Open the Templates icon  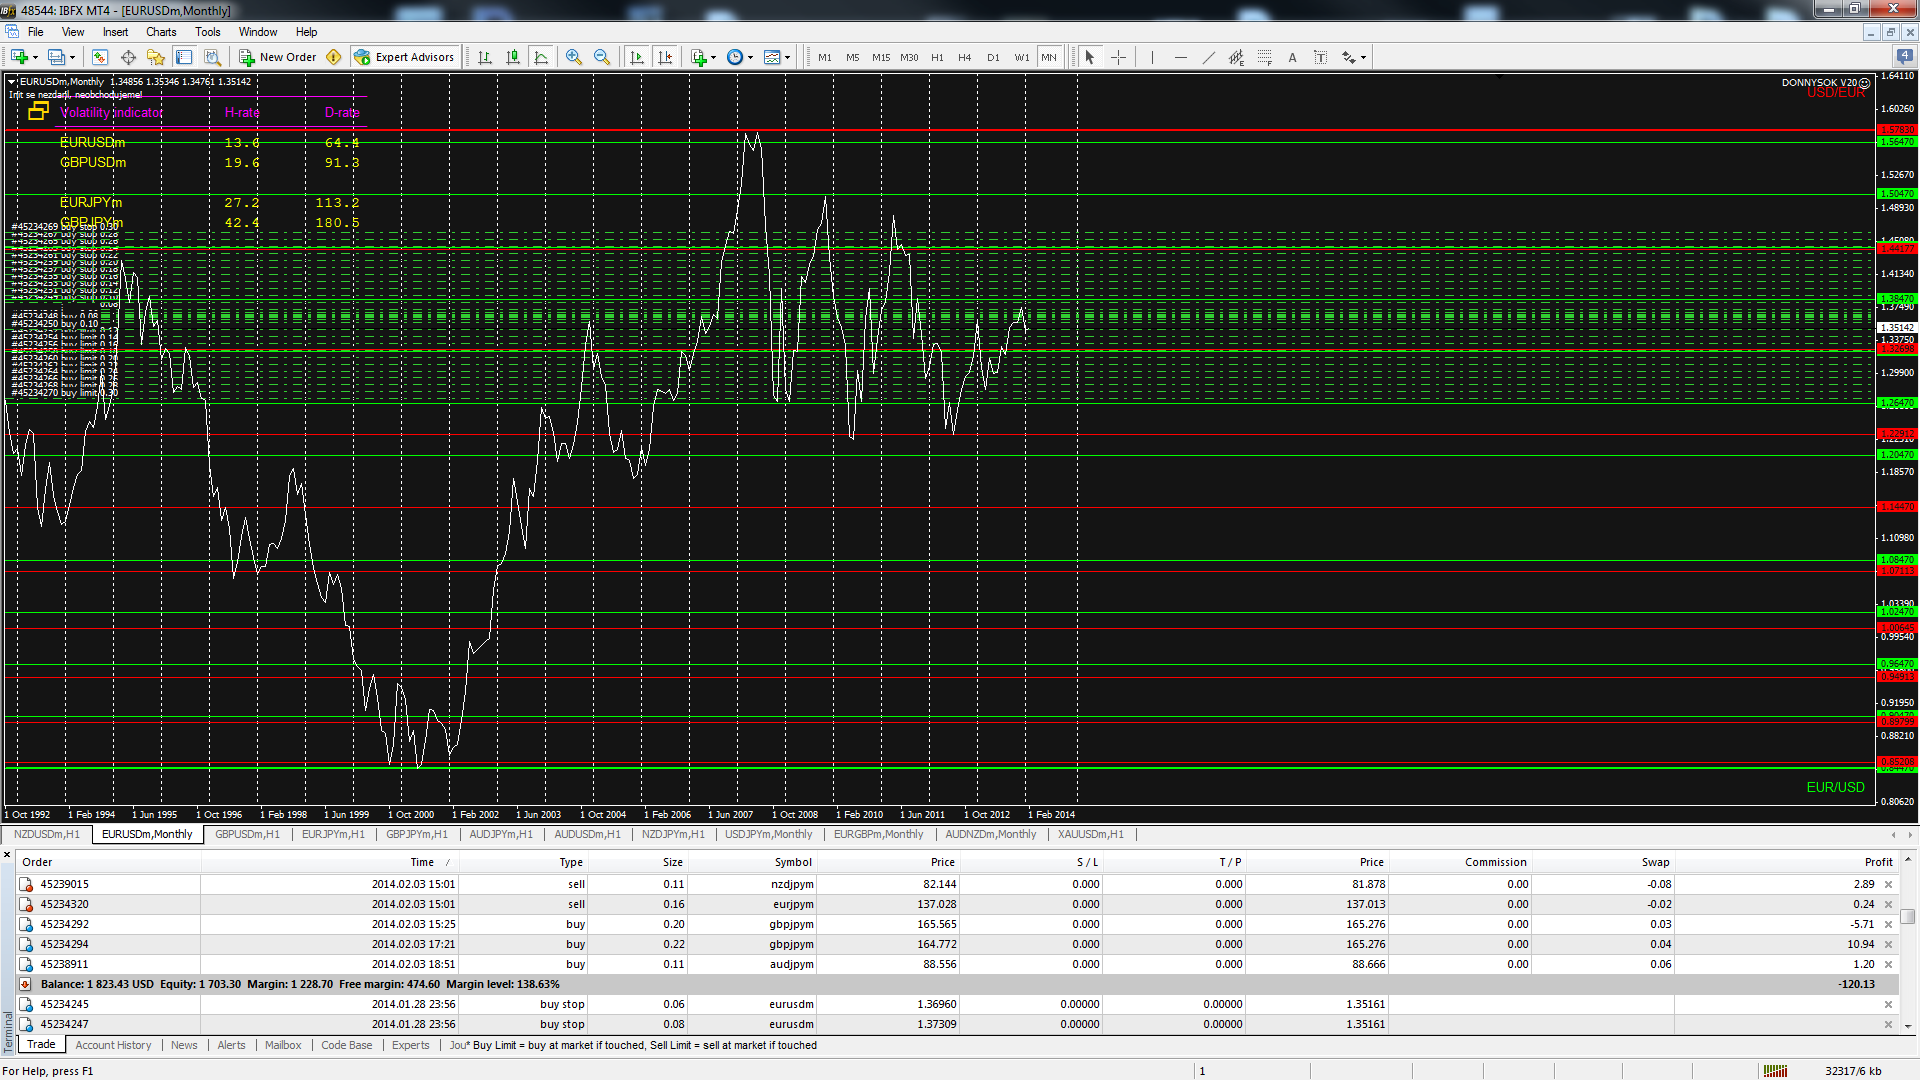(x=772, y=57)
